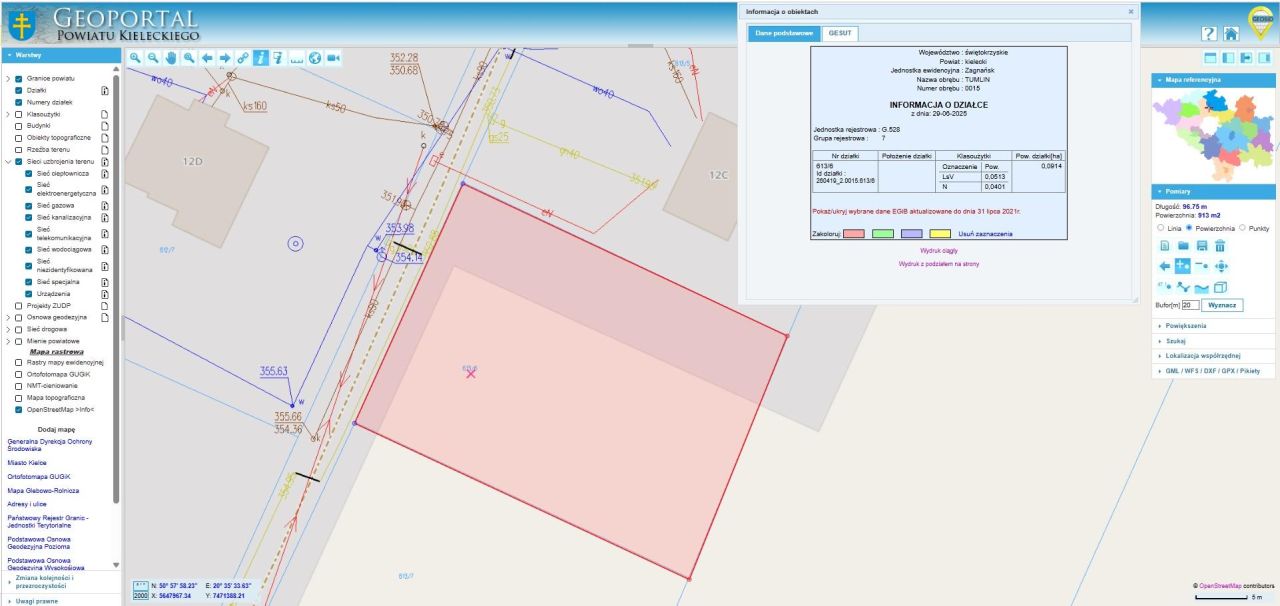Toggle the Sieć gazowa layer checkbox
This screenshot has width=1280, height=606.
[x=28, y=205]
